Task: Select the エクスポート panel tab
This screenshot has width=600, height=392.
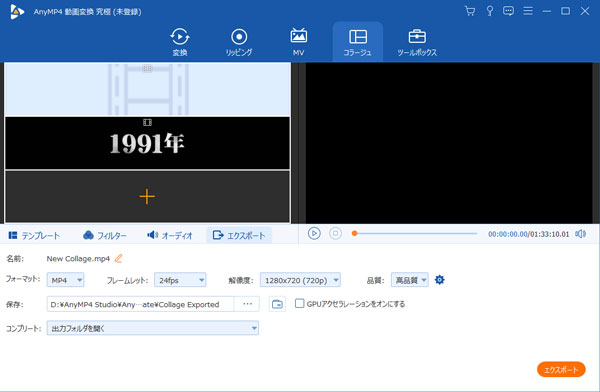Action: 239,235
